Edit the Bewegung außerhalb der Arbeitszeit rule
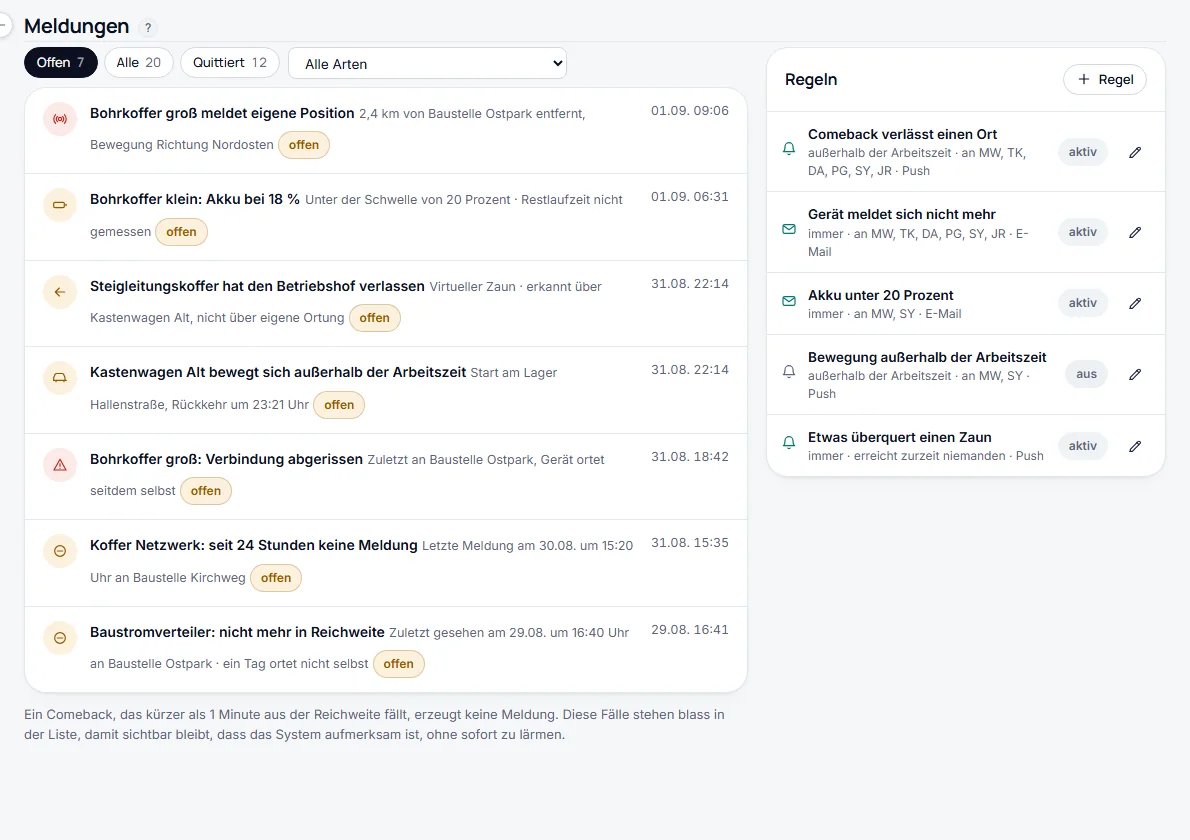Screen dimensions: 1190x840 (1135, 374)
